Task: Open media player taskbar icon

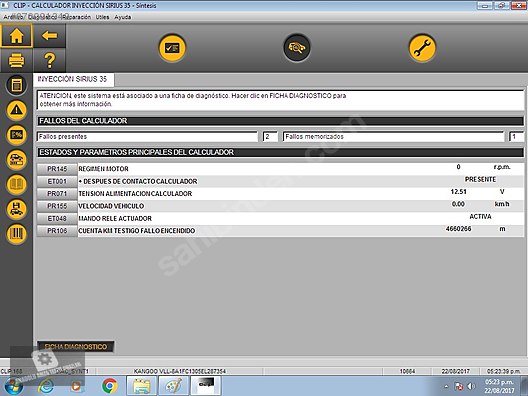Action: pos(77,386)
